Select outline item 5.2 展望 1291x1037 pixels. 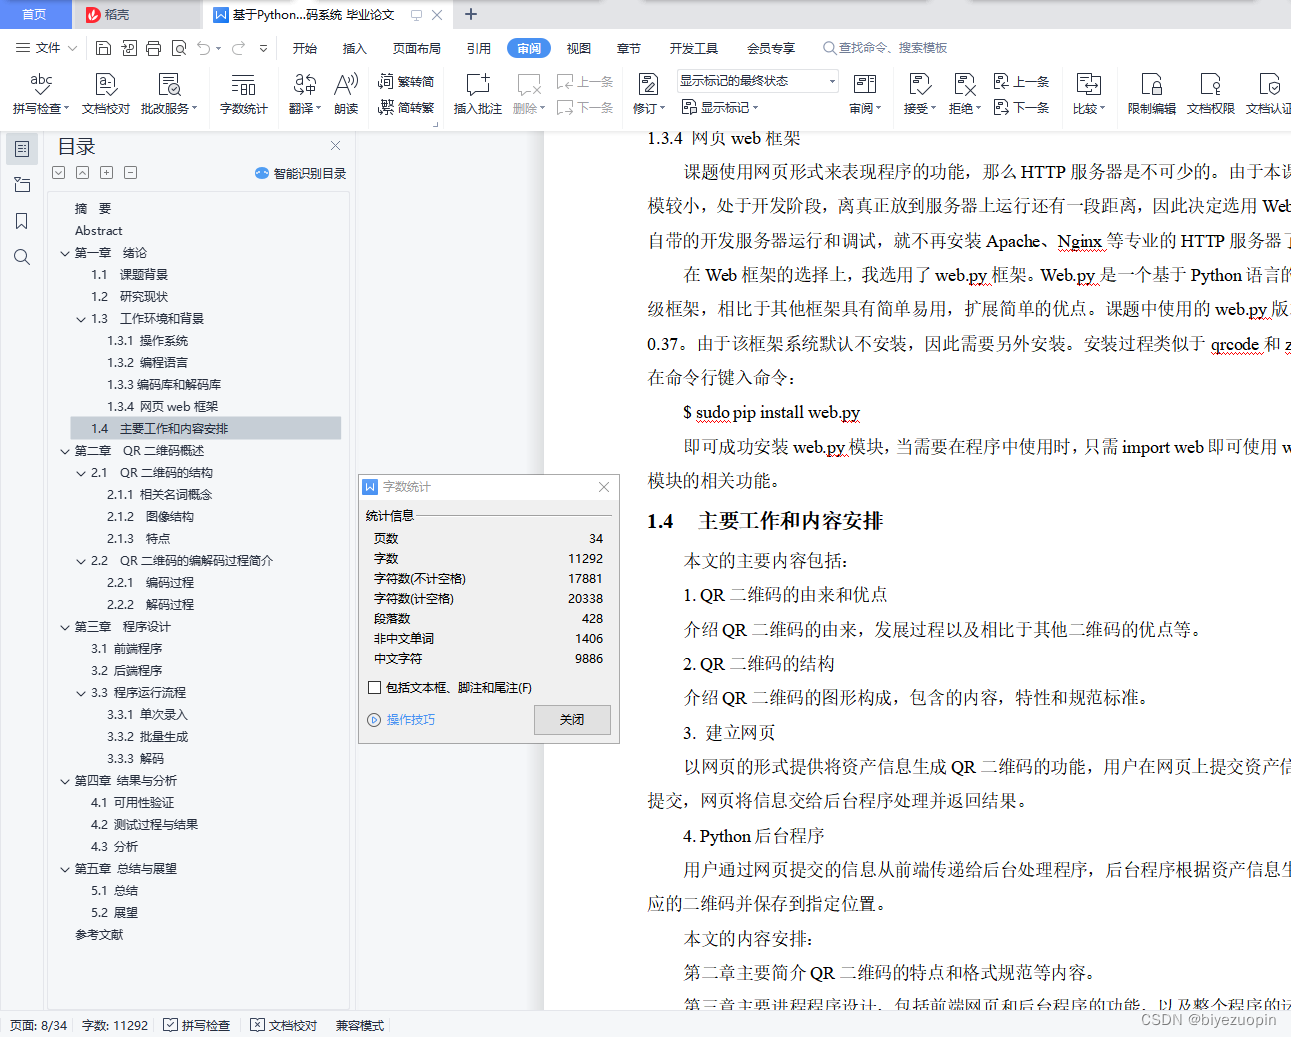114,913
